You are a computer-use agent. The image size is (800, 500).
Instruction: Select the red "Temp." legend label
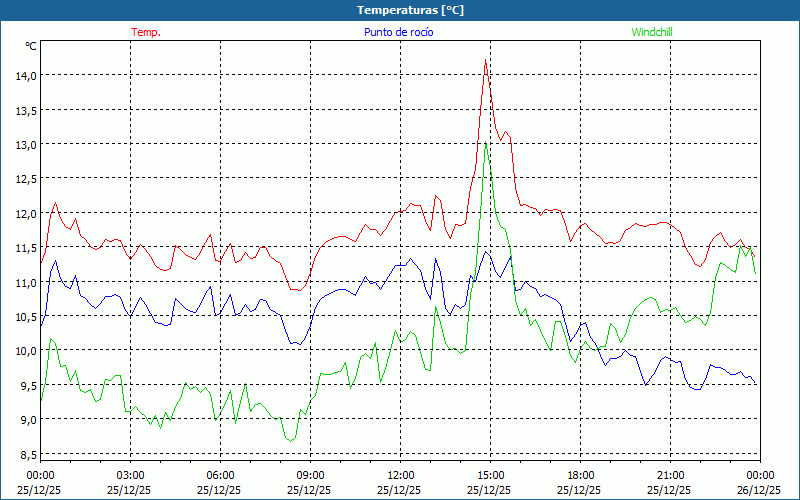pos(146,32)
